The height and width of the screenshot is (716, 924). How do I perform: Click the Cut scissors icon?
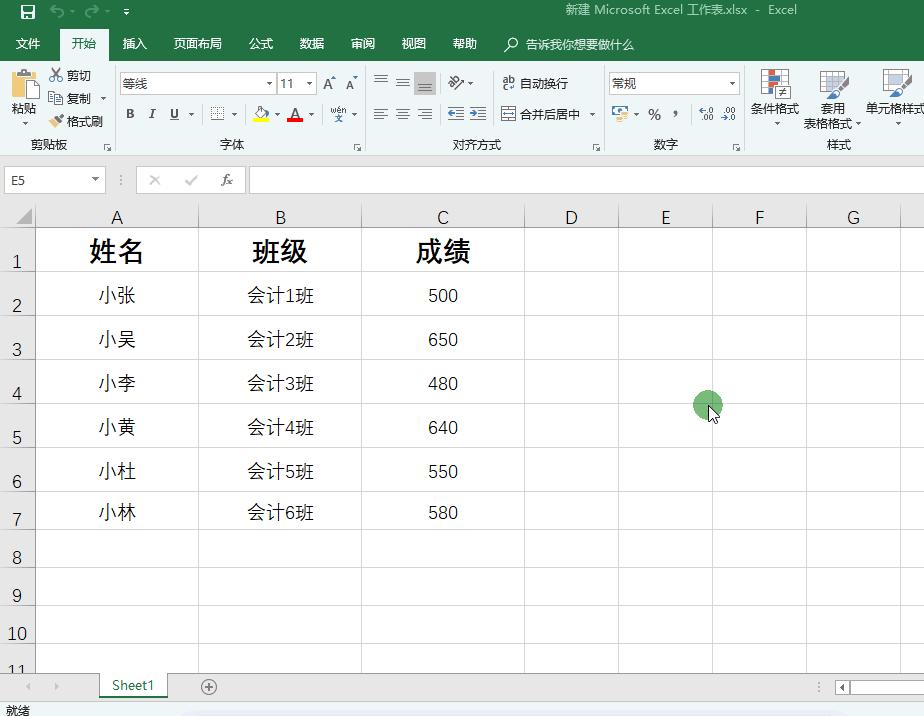tap(55, 74)
